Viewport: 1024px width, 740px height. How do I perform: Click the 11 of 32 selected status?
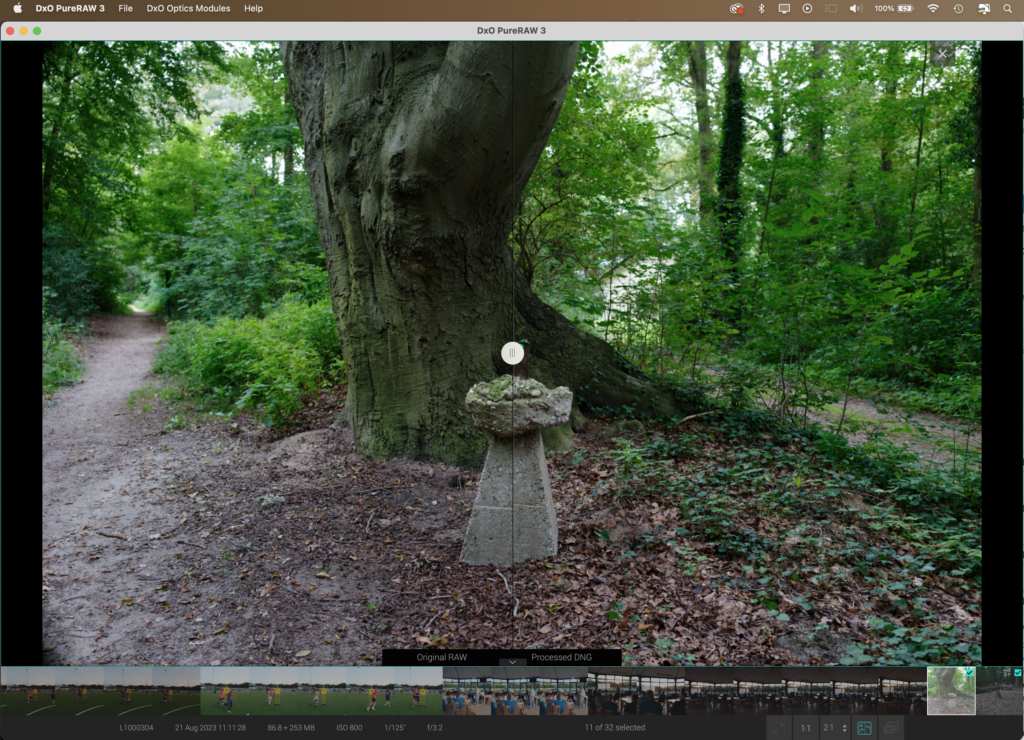615,728
